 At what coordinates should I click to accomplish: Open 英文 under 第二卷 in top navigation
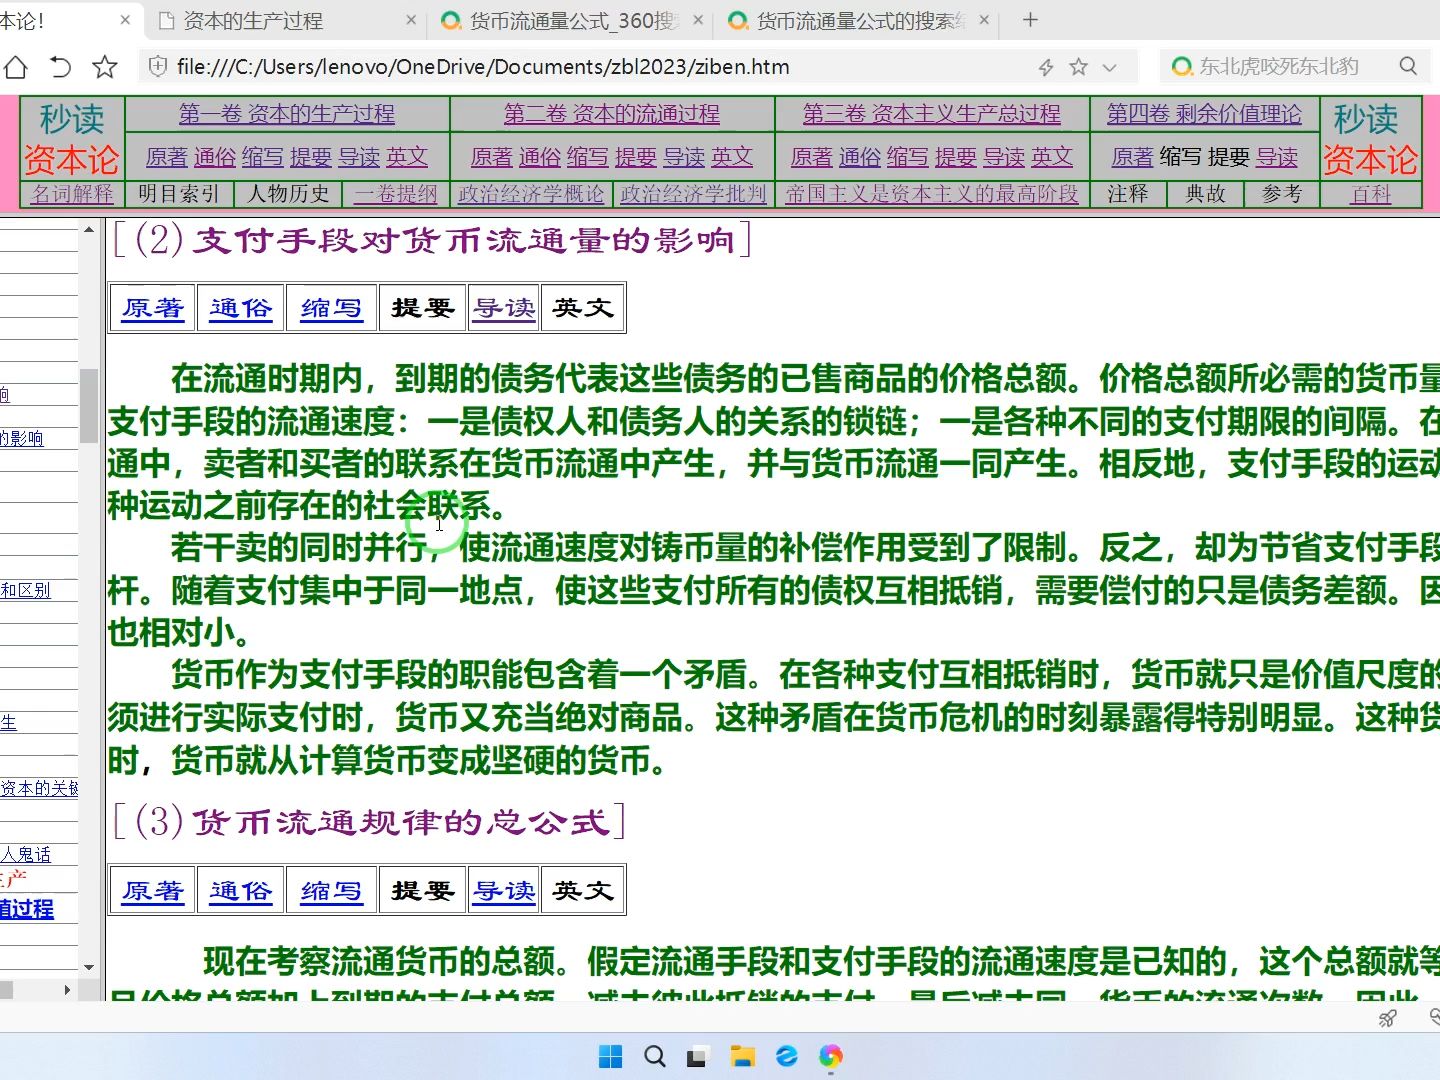732,157
